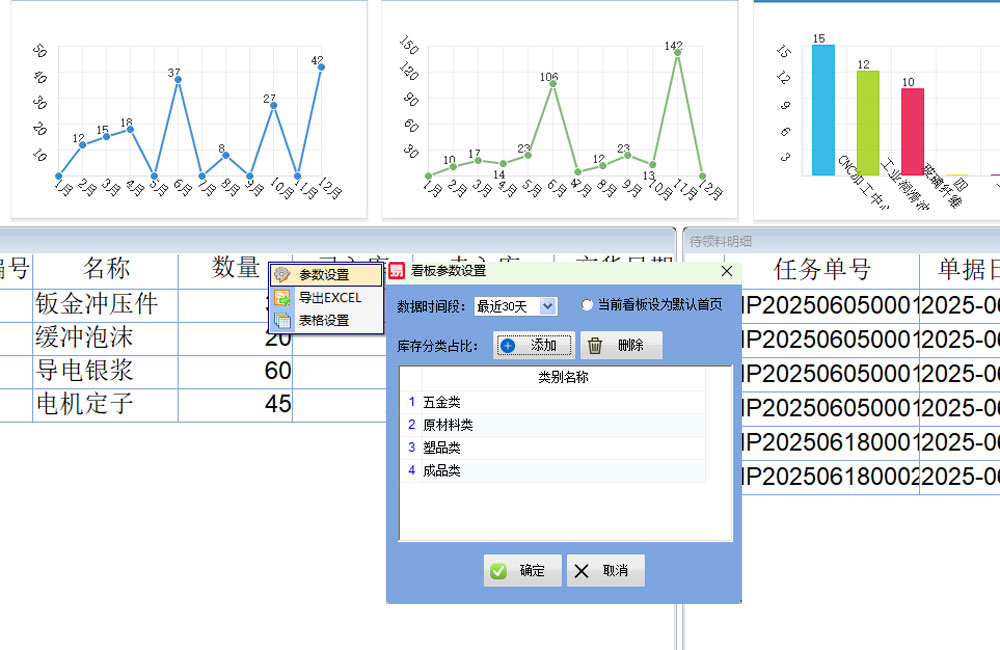Click the 类别名称 column header
This screenshot has height=650, width=1000.
tap(563, 379)
